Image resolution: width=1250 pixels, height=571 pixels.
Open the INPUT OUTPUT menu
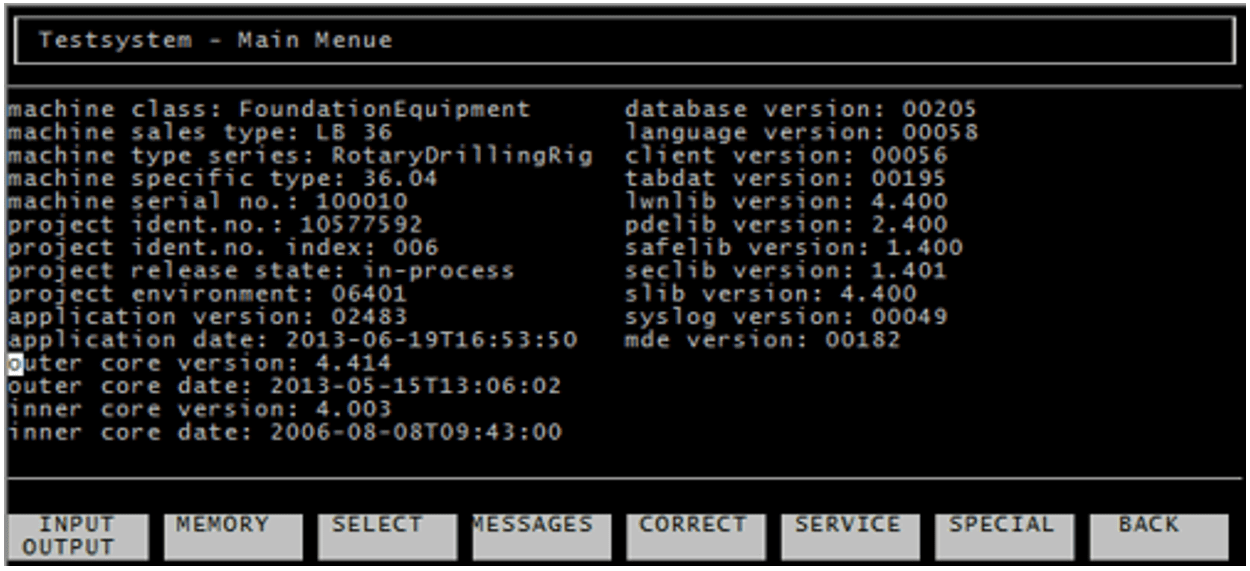coord(77,537)
